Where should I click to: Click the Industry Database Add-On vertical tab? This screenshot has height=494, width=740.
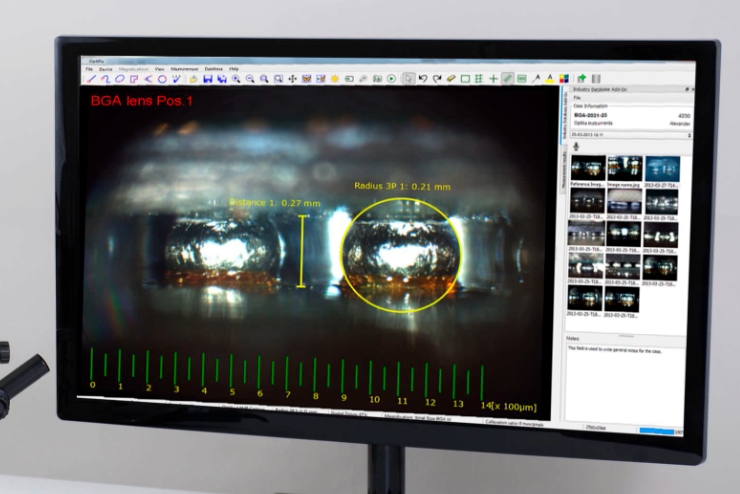565,114
